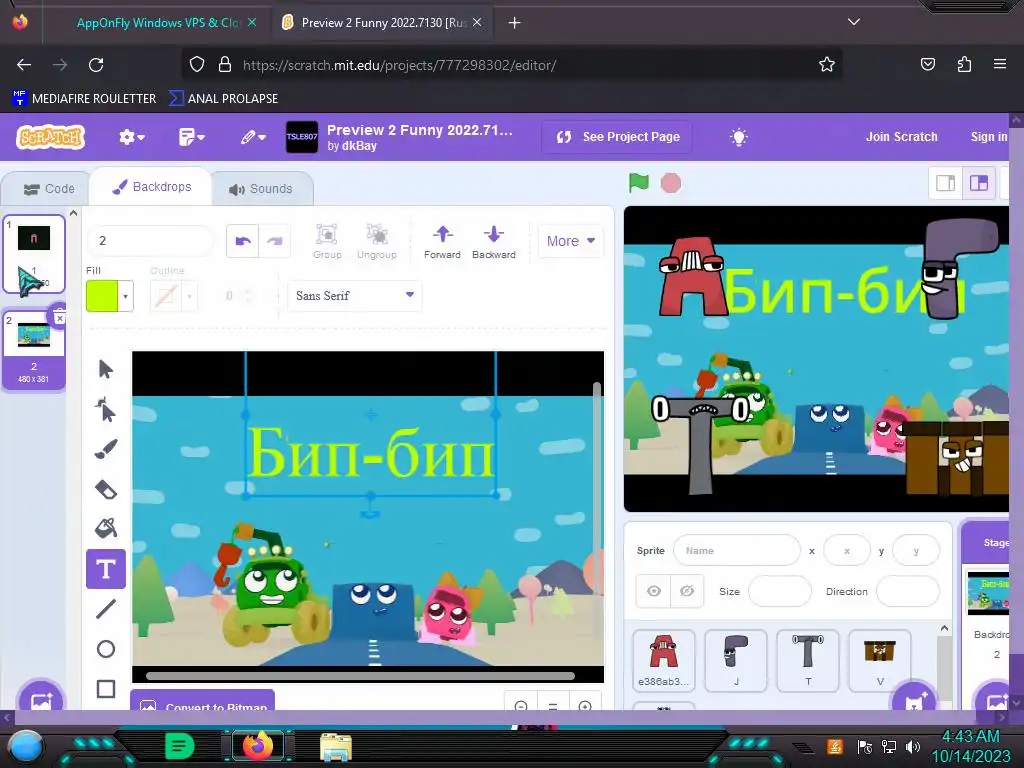Open a new browser tab
The height and width of the screenshot is (768, 1024).
coord(515,23)
